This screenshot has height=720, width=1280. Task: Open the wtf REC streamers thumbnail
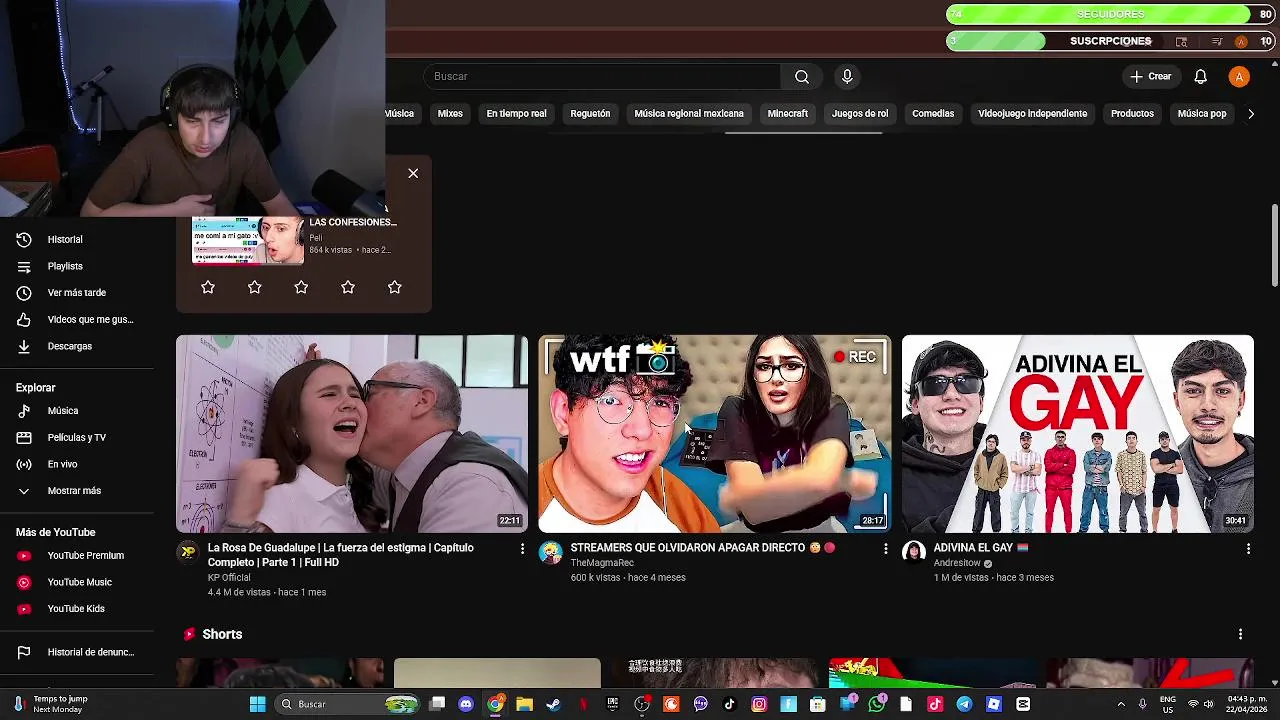point(715,433)
